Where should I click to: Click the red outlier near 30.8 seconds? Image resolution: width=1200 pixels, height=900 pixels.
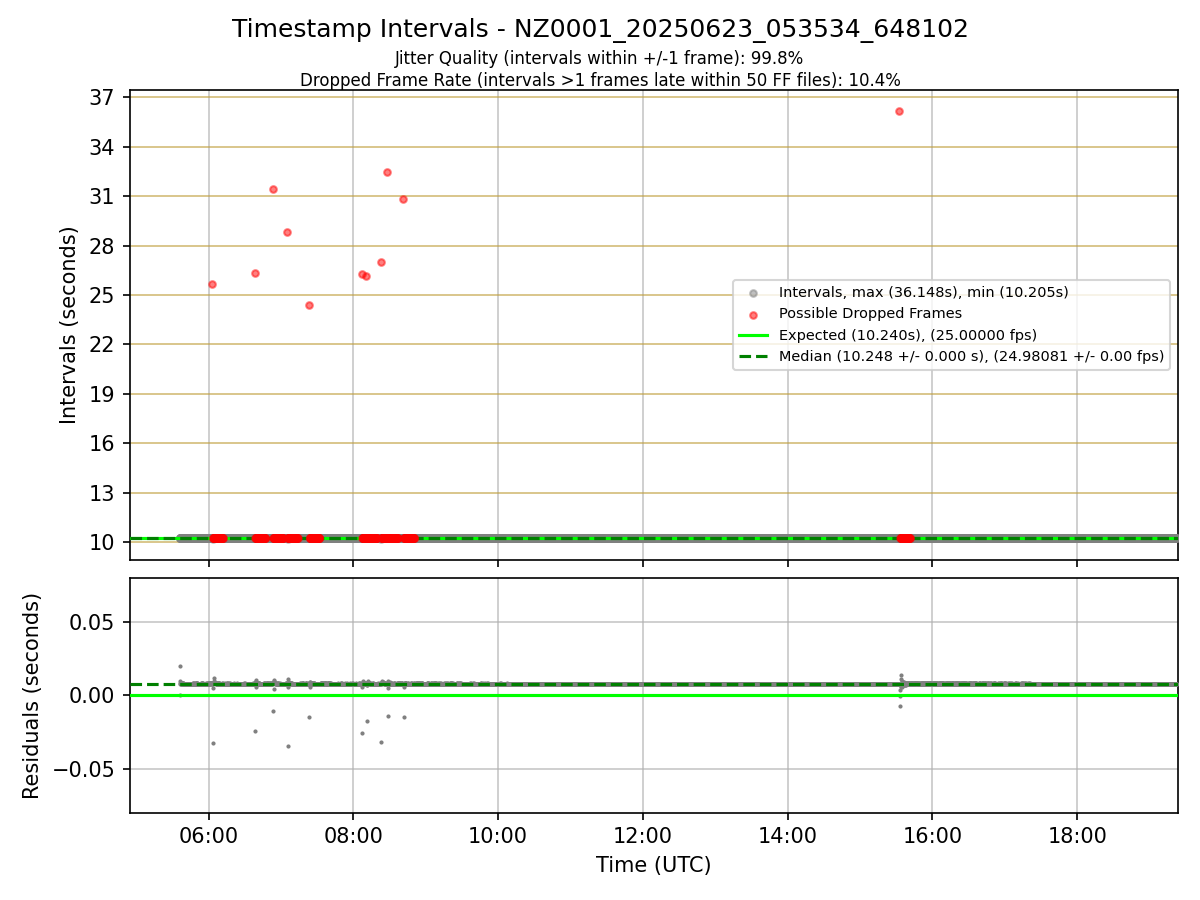click(x=403, y=199)
